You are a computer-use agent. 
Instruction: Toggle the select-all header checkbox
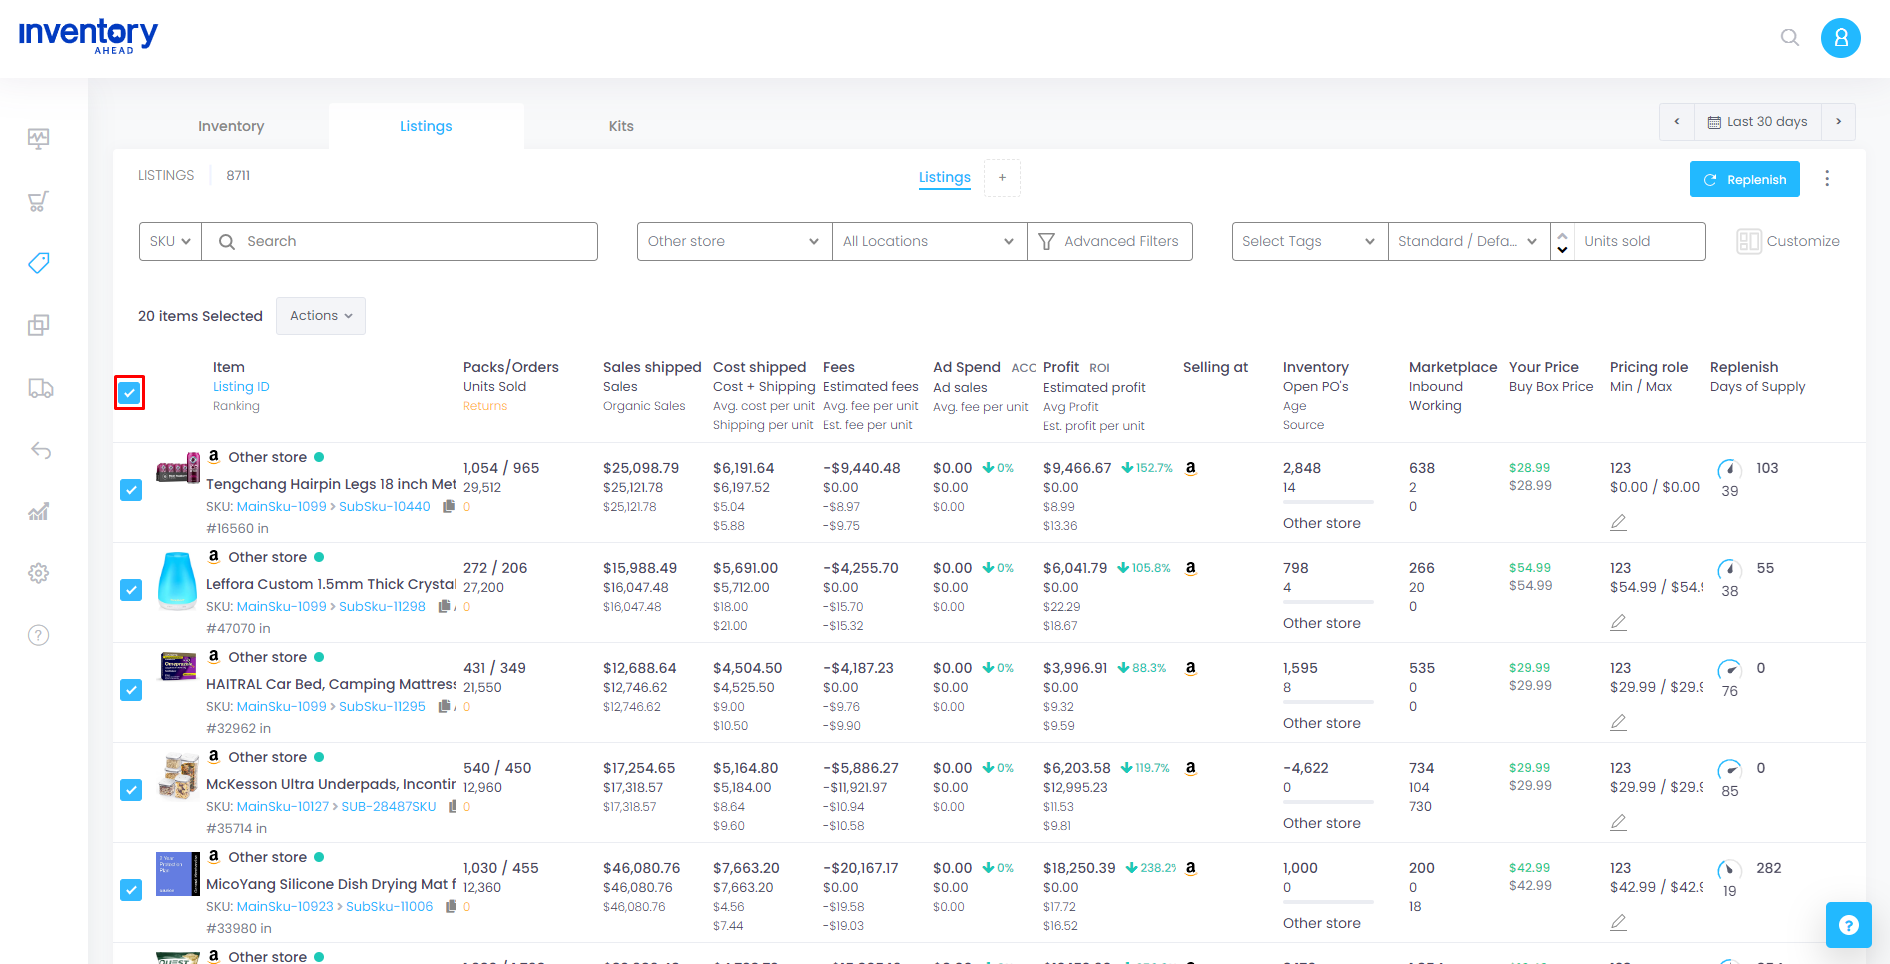click(130, 393)
